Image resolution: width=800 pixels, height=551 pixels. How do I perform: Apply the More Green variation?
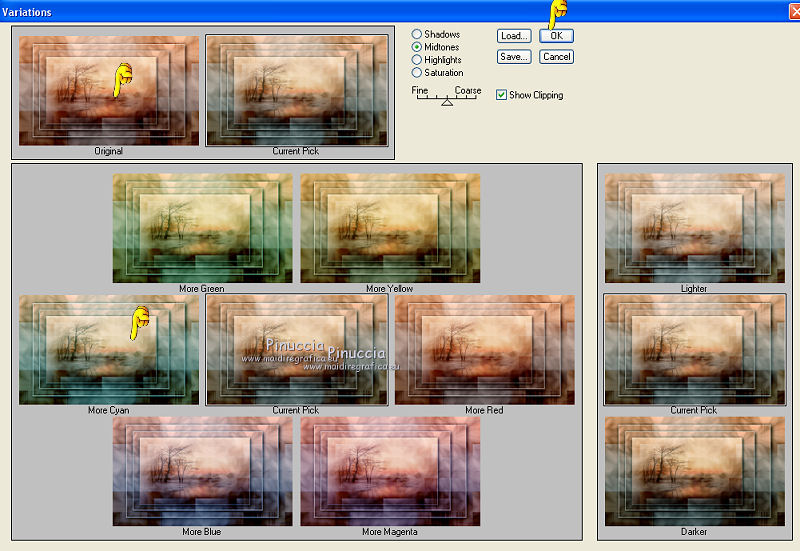point(203,228)
